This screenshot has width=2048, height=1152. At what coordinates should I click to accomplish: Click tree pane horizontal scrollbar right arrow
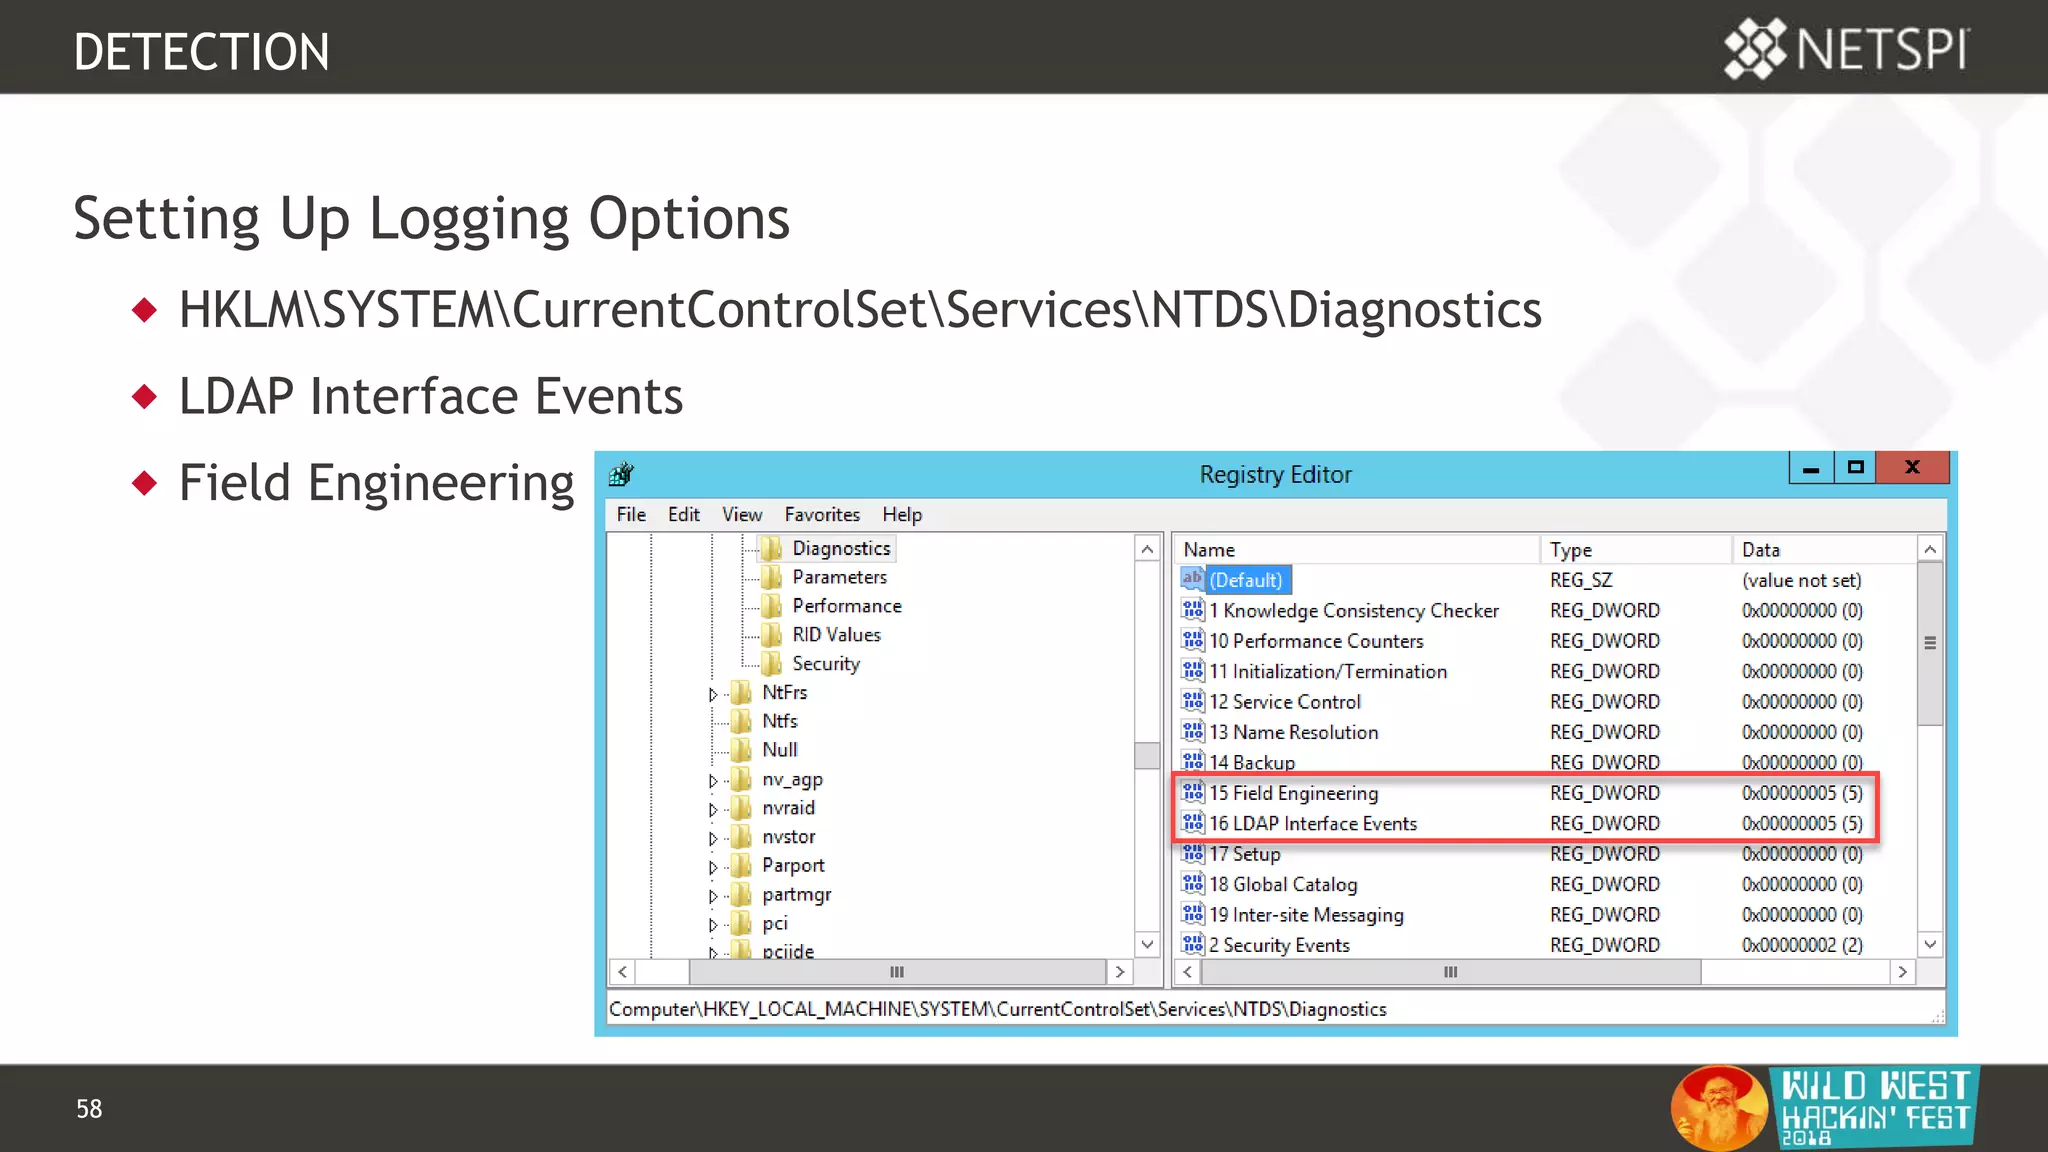[1120, 971]
